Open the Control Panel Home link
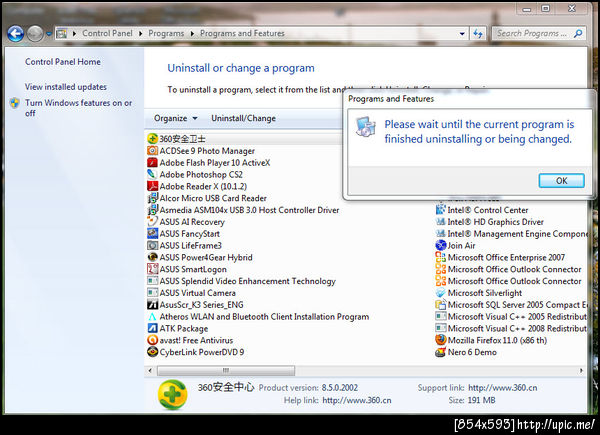Image resolution: width=600 pixels, height=435 pixels. [63, 62]
